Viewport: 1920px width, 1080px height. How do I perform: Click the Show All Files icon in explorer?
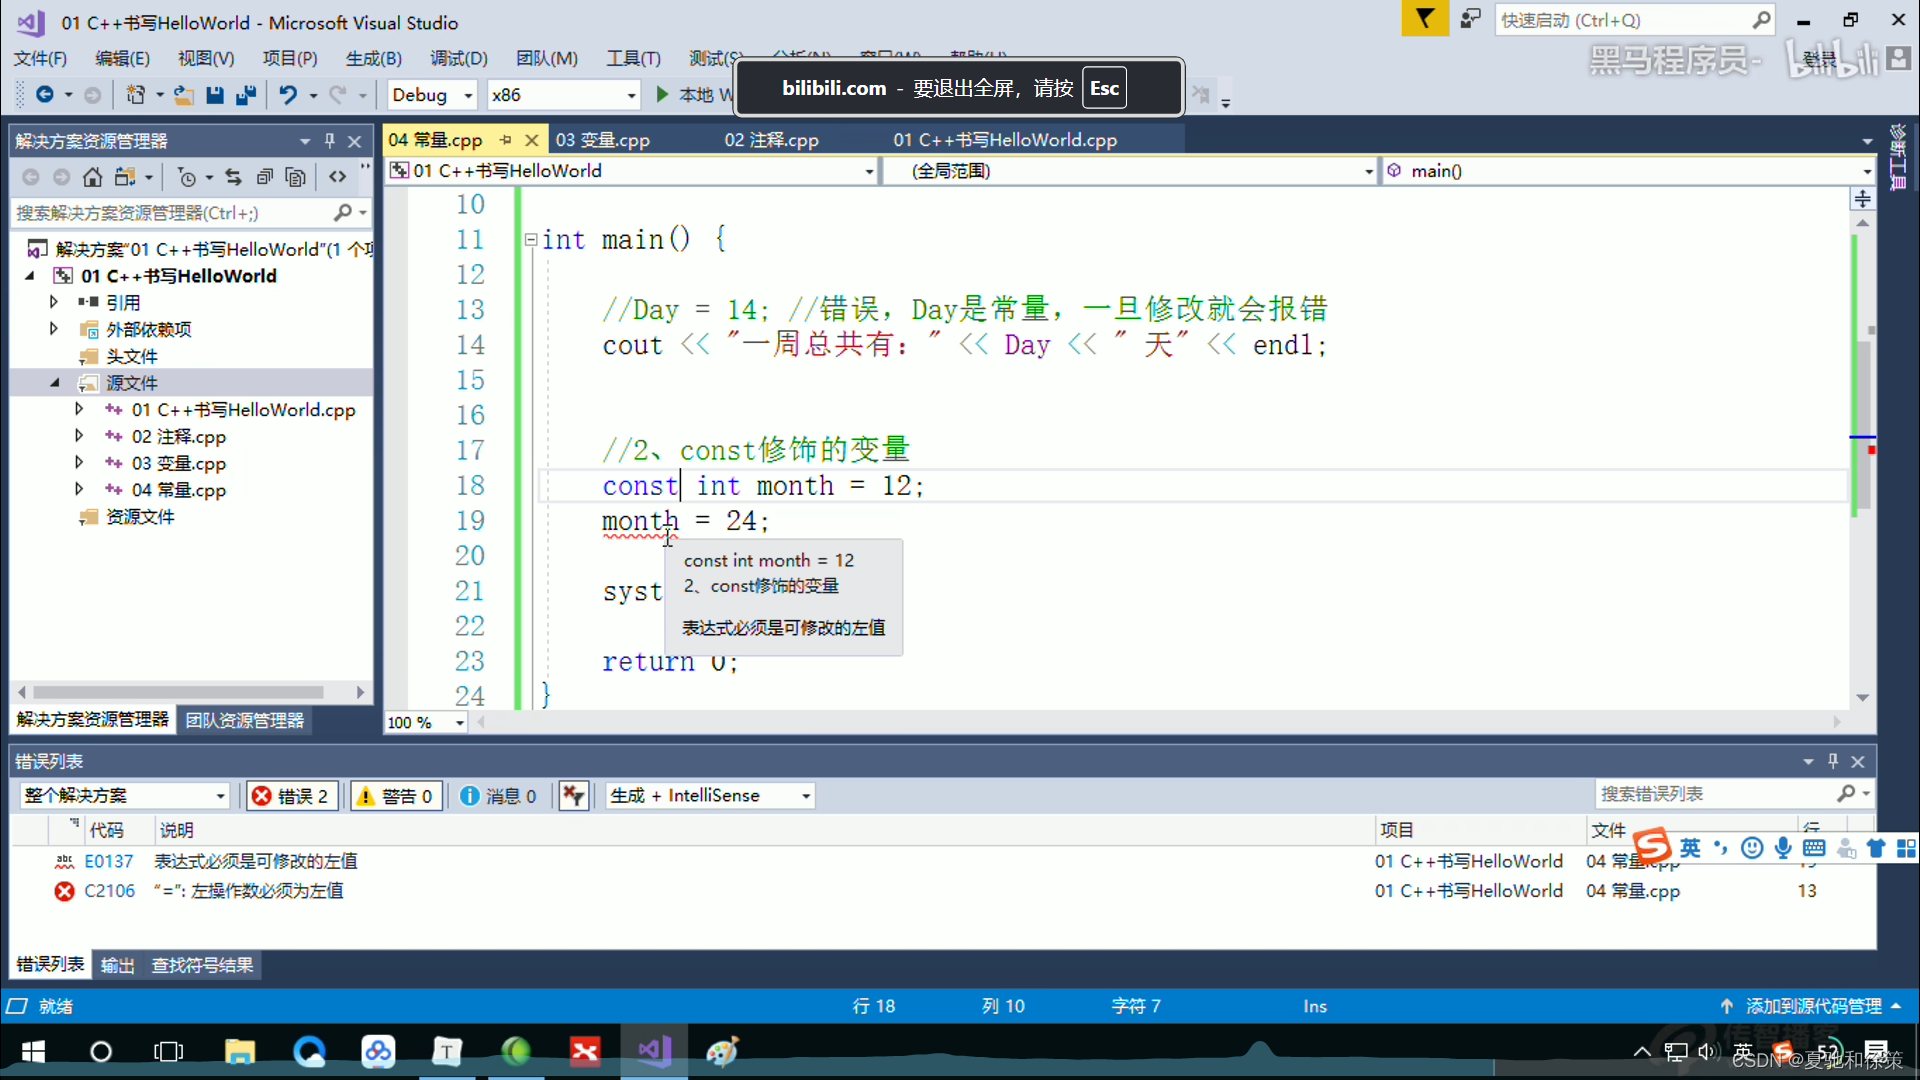295,177
